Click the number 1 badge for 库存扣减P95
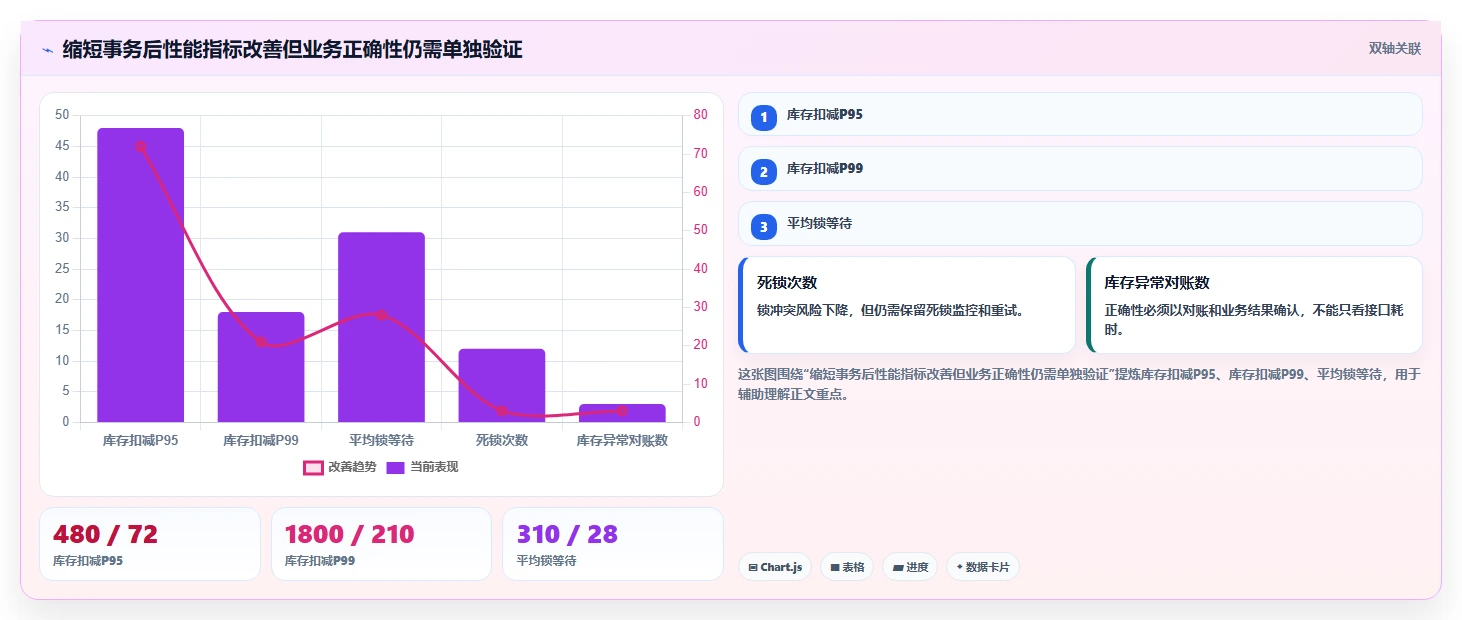 click(764, 117)
